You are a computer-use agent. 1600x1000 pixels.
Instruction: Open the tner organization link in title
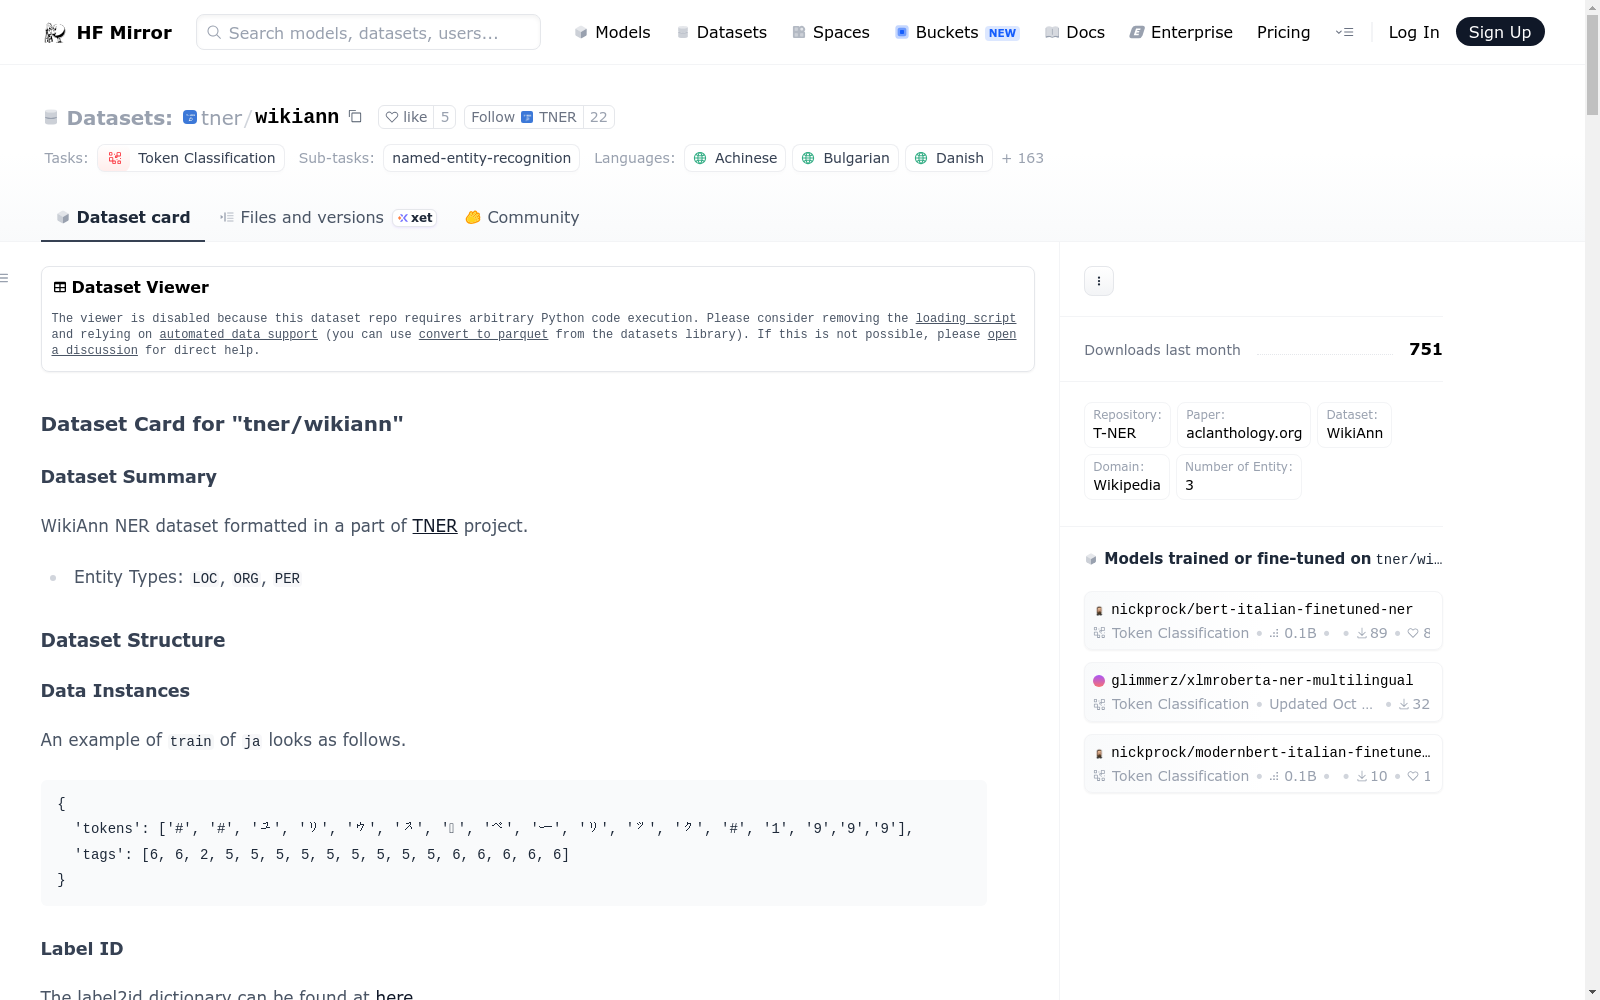coord(221,118)
